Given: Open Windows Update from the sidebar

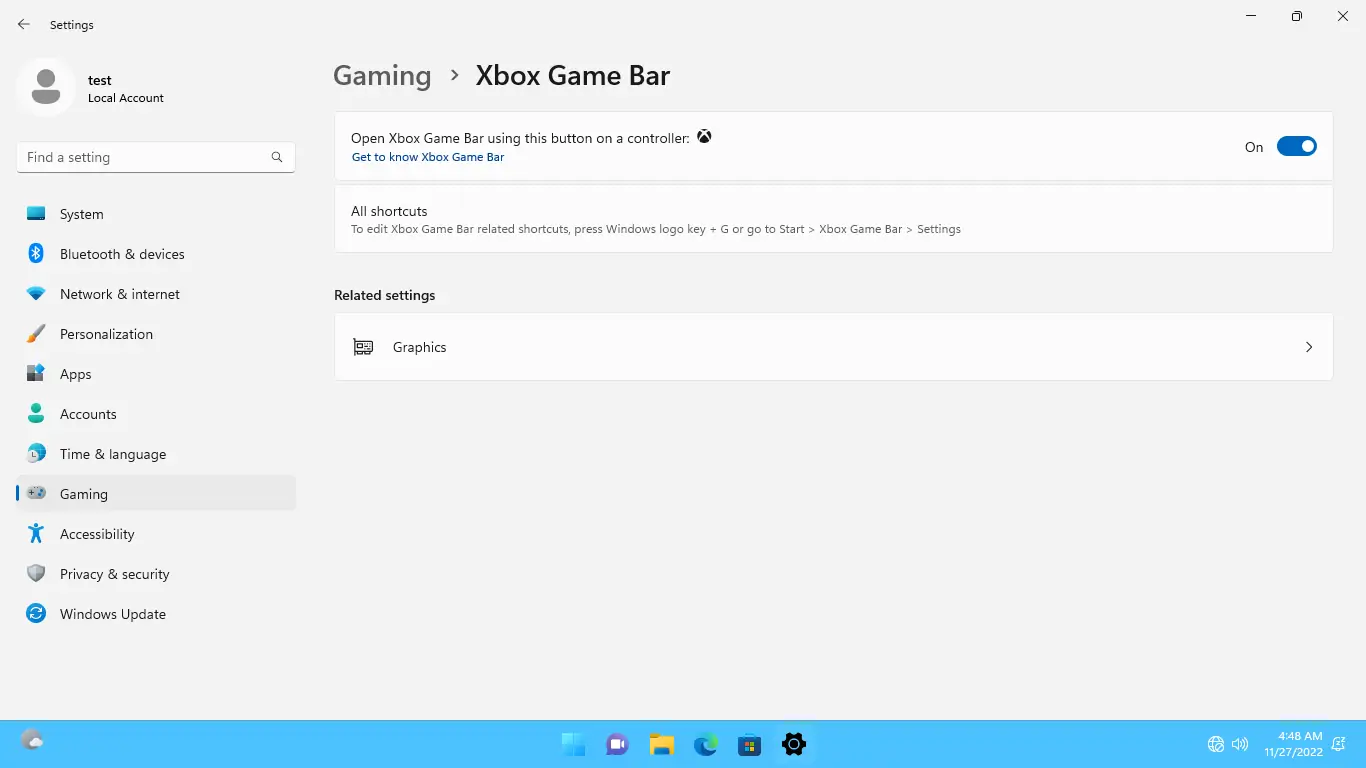Looking at the screenshot, I should pyautogui.click(x=156, y=614).
